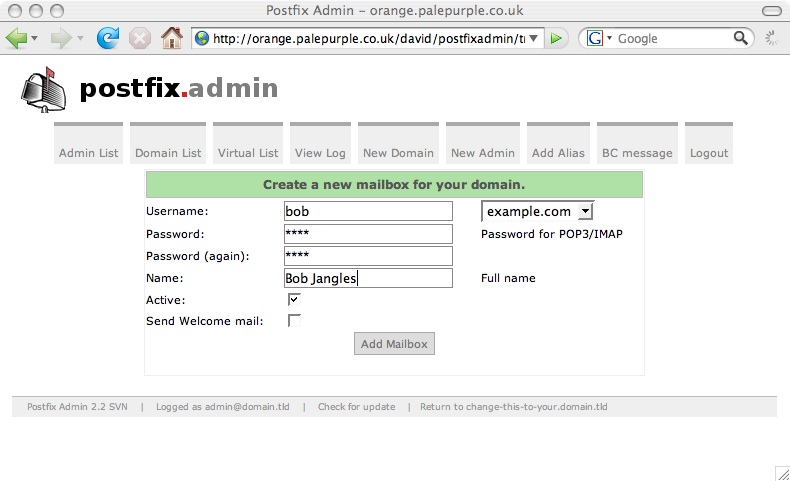The image size is (790, 481).
Task: Click the Logout tab
Action: (709, 153)
